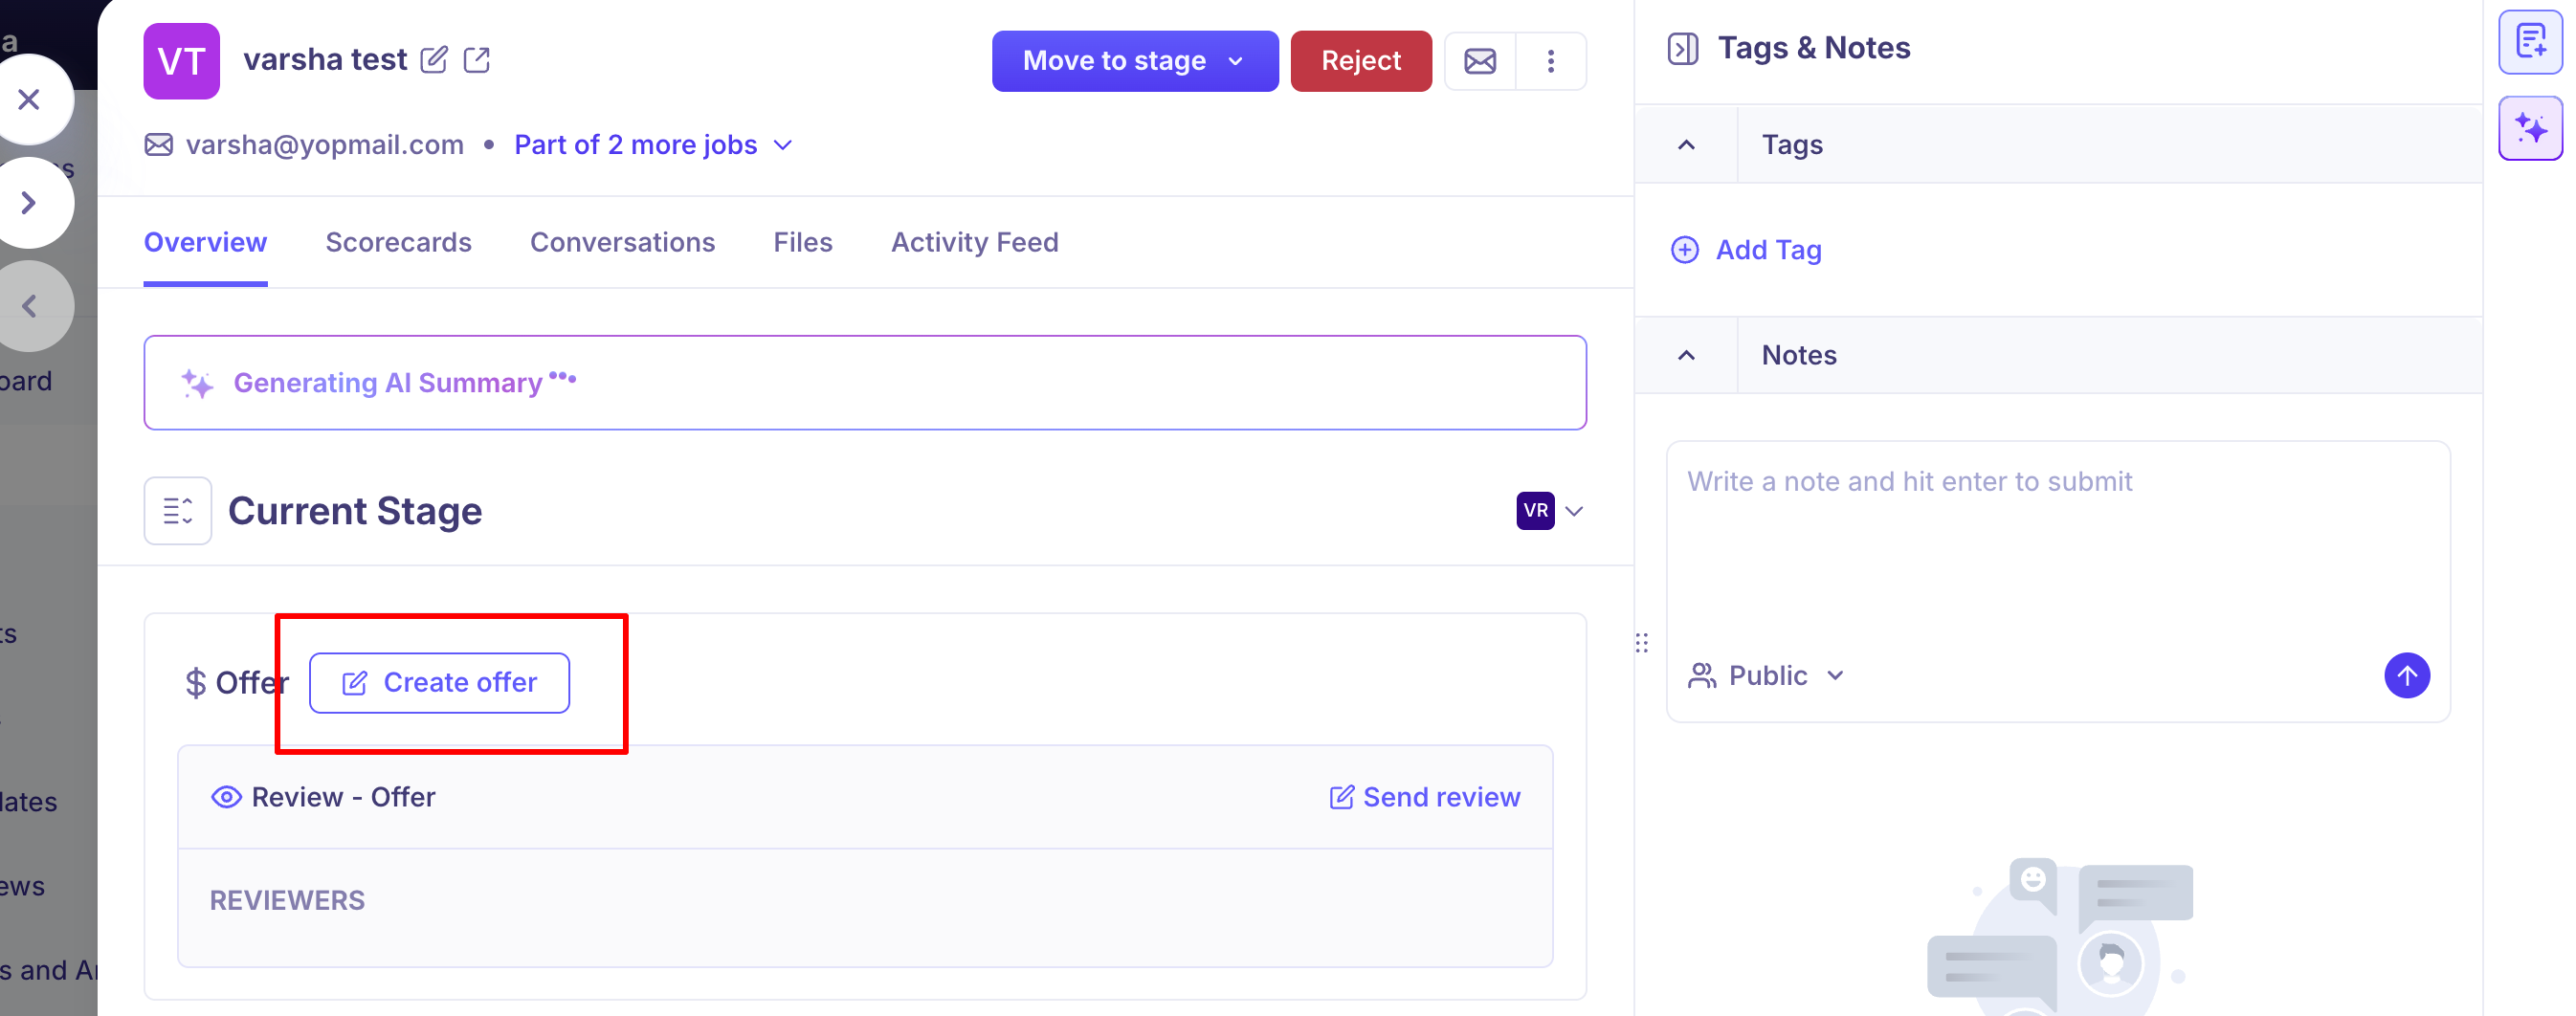2576x1016 pixels.
Task: Collapse Tags & Notes panel icon
Action: click(x=1683, y=48)
